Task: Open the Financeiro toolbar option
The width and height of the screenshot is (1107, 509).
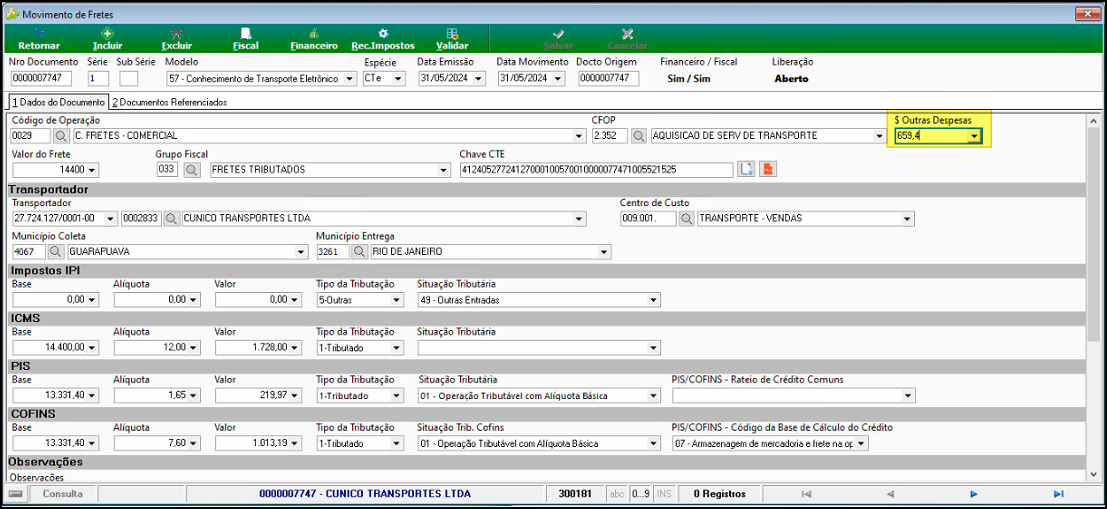Action: 314,39
